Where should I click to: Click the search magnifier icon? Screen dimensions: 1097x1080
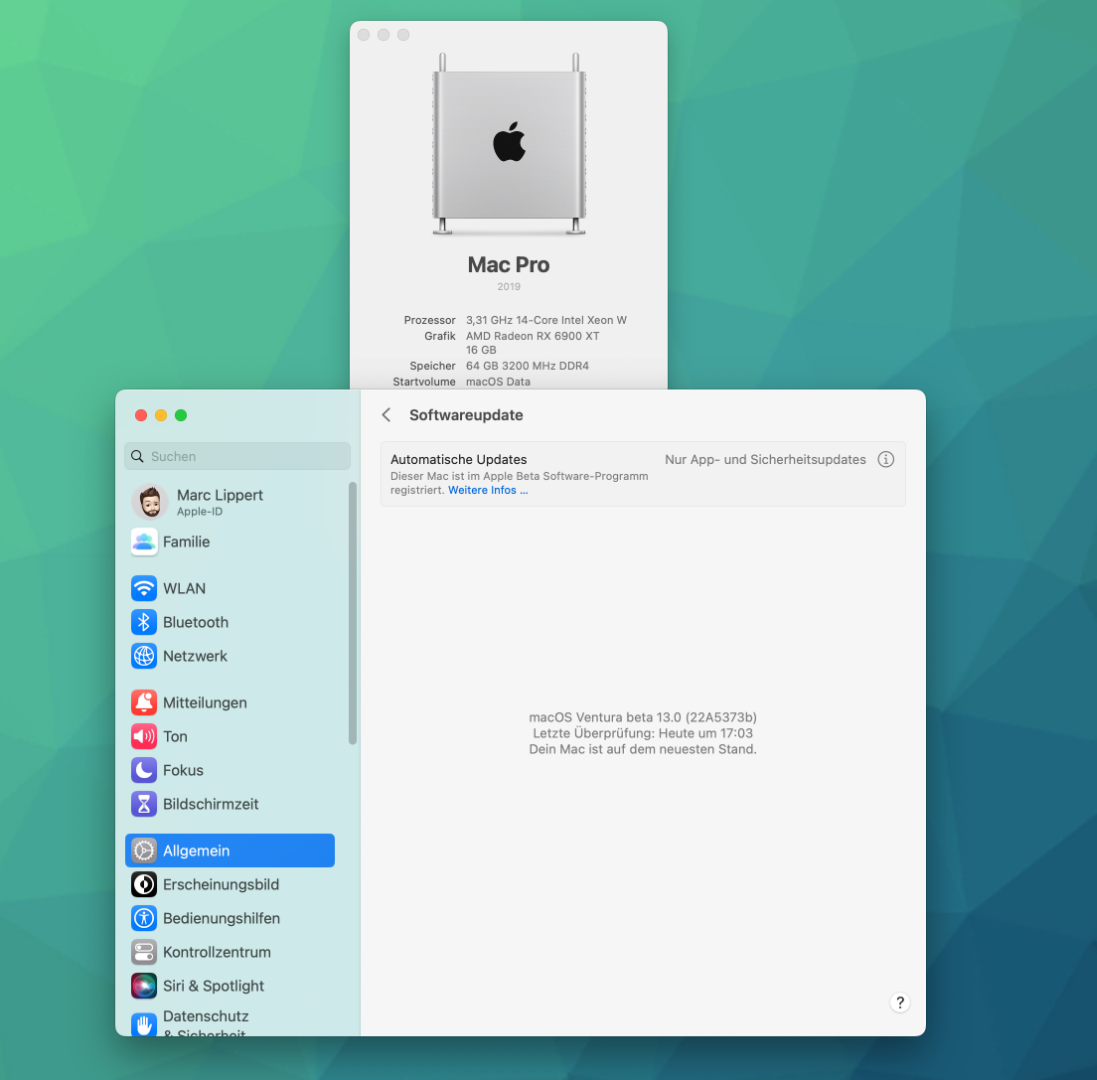(x=137, y=456)
